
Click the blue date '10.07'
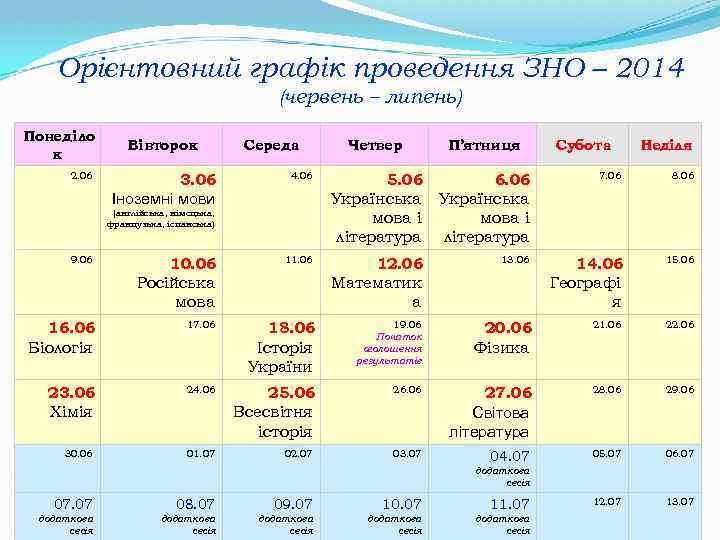pos(402,504)
